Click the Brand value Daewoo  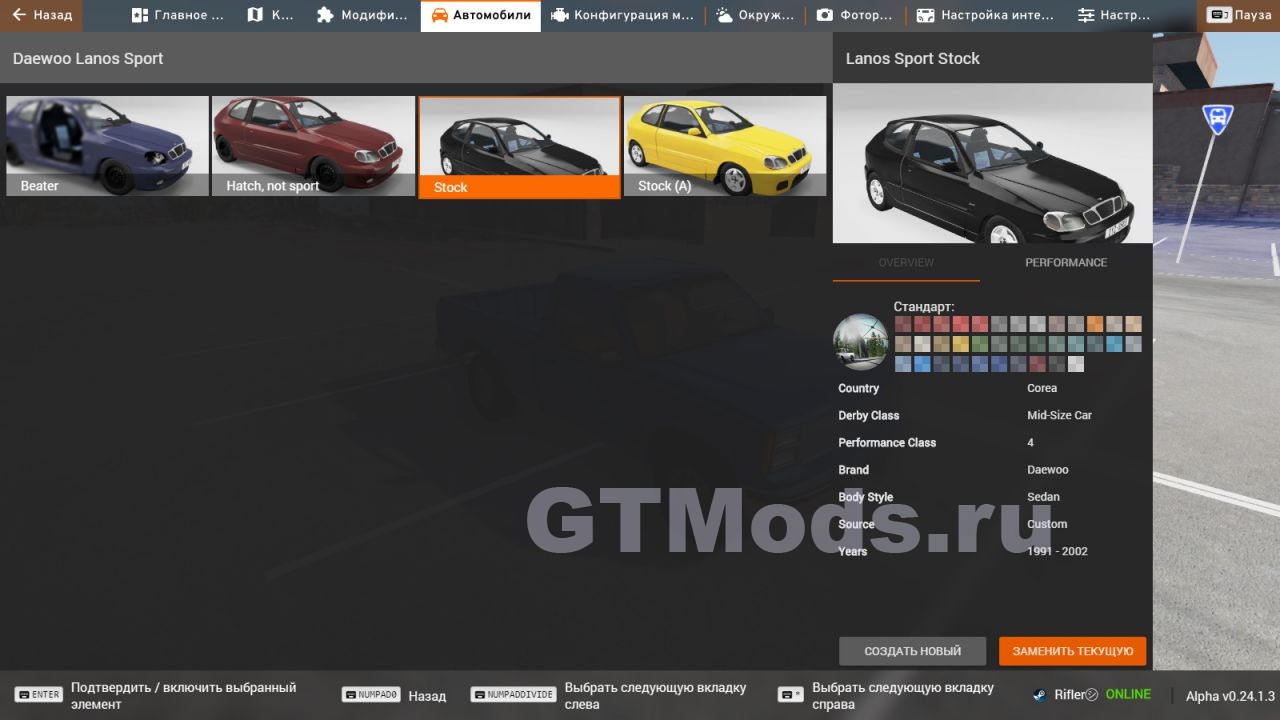pos(1048,469)
